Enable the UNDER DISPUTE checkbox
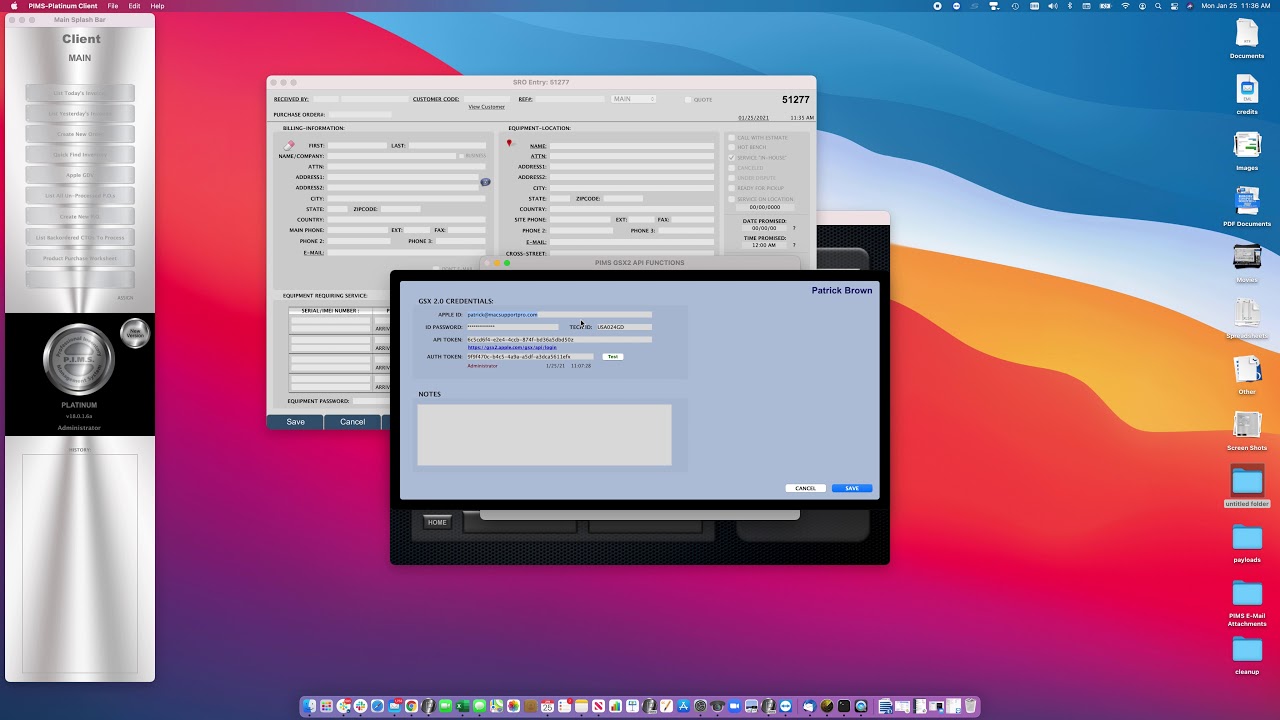Image resolution: width=1280 pixels, height=720 pixels. point(732,178)
